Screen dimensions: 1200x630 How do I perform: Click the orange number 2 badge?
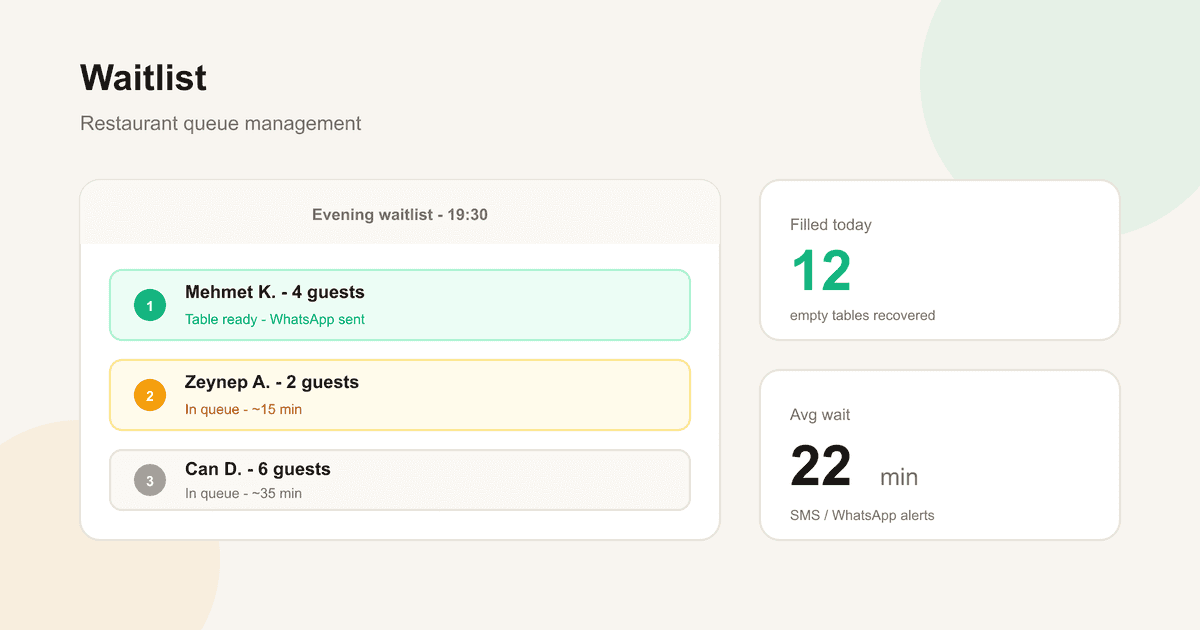tap(150, 396)
